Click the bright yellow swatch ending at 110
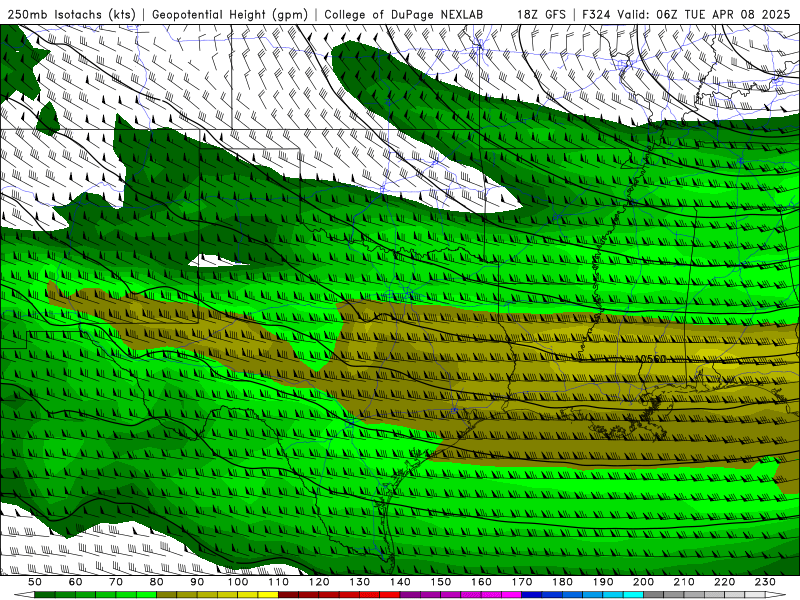 tap(268, 595)
